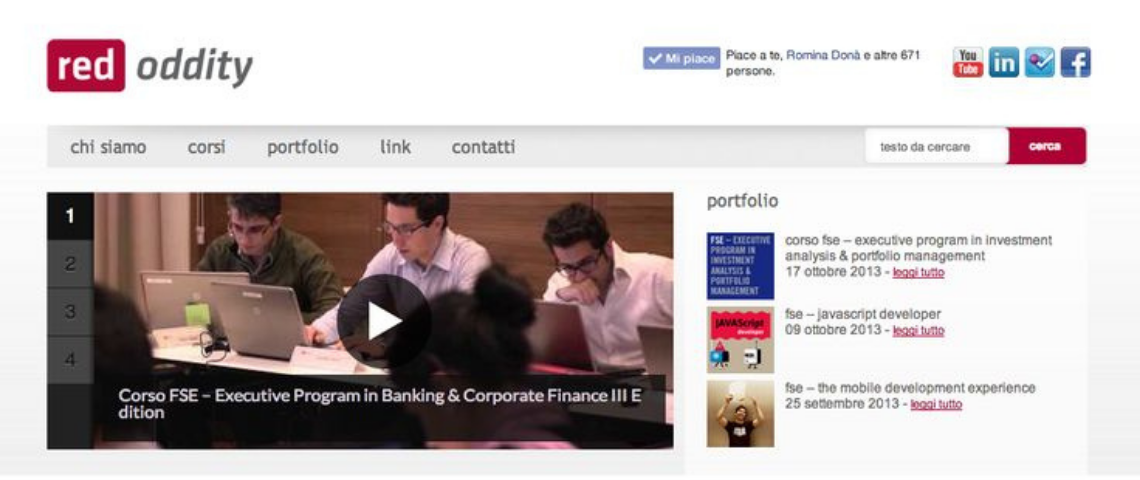Screen dimensions: 1140x480
Task: Click the Foursquare check-in icon
Action: coord(1040,63)
